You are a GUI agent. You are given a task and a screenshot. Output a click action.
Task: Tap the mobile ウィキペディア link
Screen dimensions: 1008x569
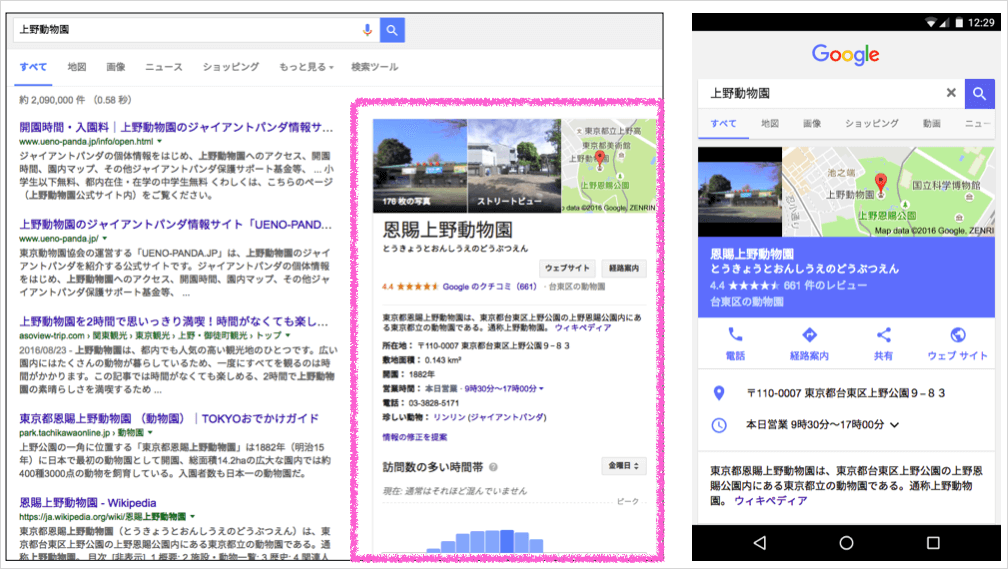pos(771,501)
